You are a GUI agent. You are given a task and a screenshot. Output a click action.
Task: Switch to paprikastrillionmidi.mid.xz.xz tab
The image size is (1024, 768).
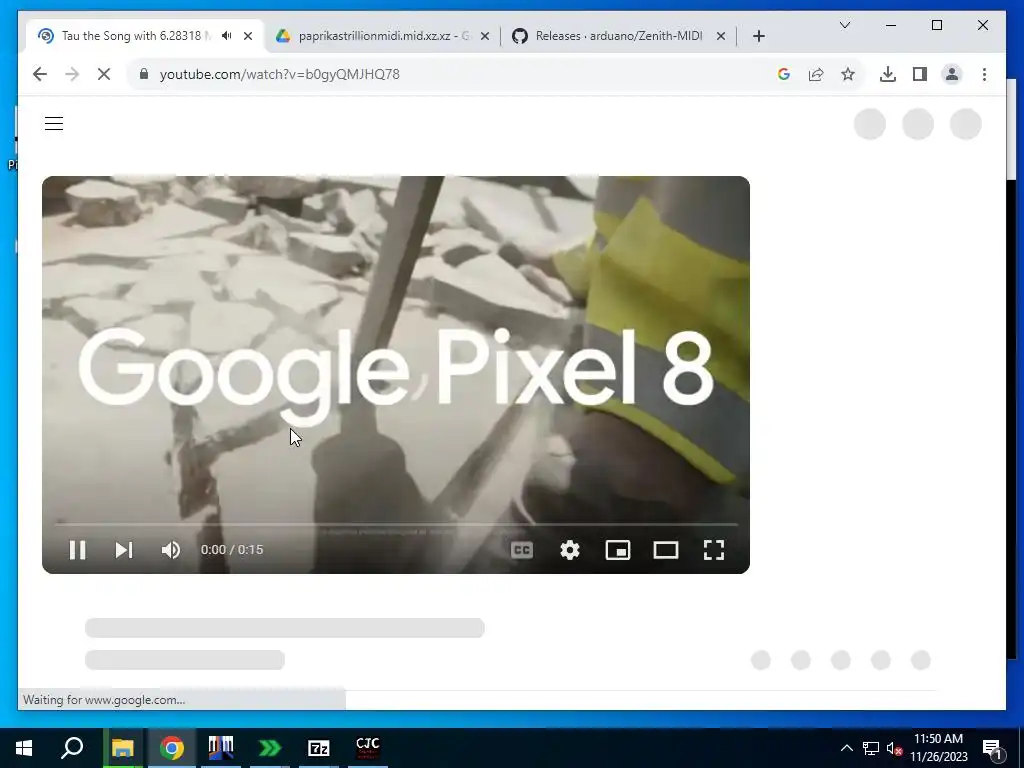pyautogui.click(x=385, y=36)
